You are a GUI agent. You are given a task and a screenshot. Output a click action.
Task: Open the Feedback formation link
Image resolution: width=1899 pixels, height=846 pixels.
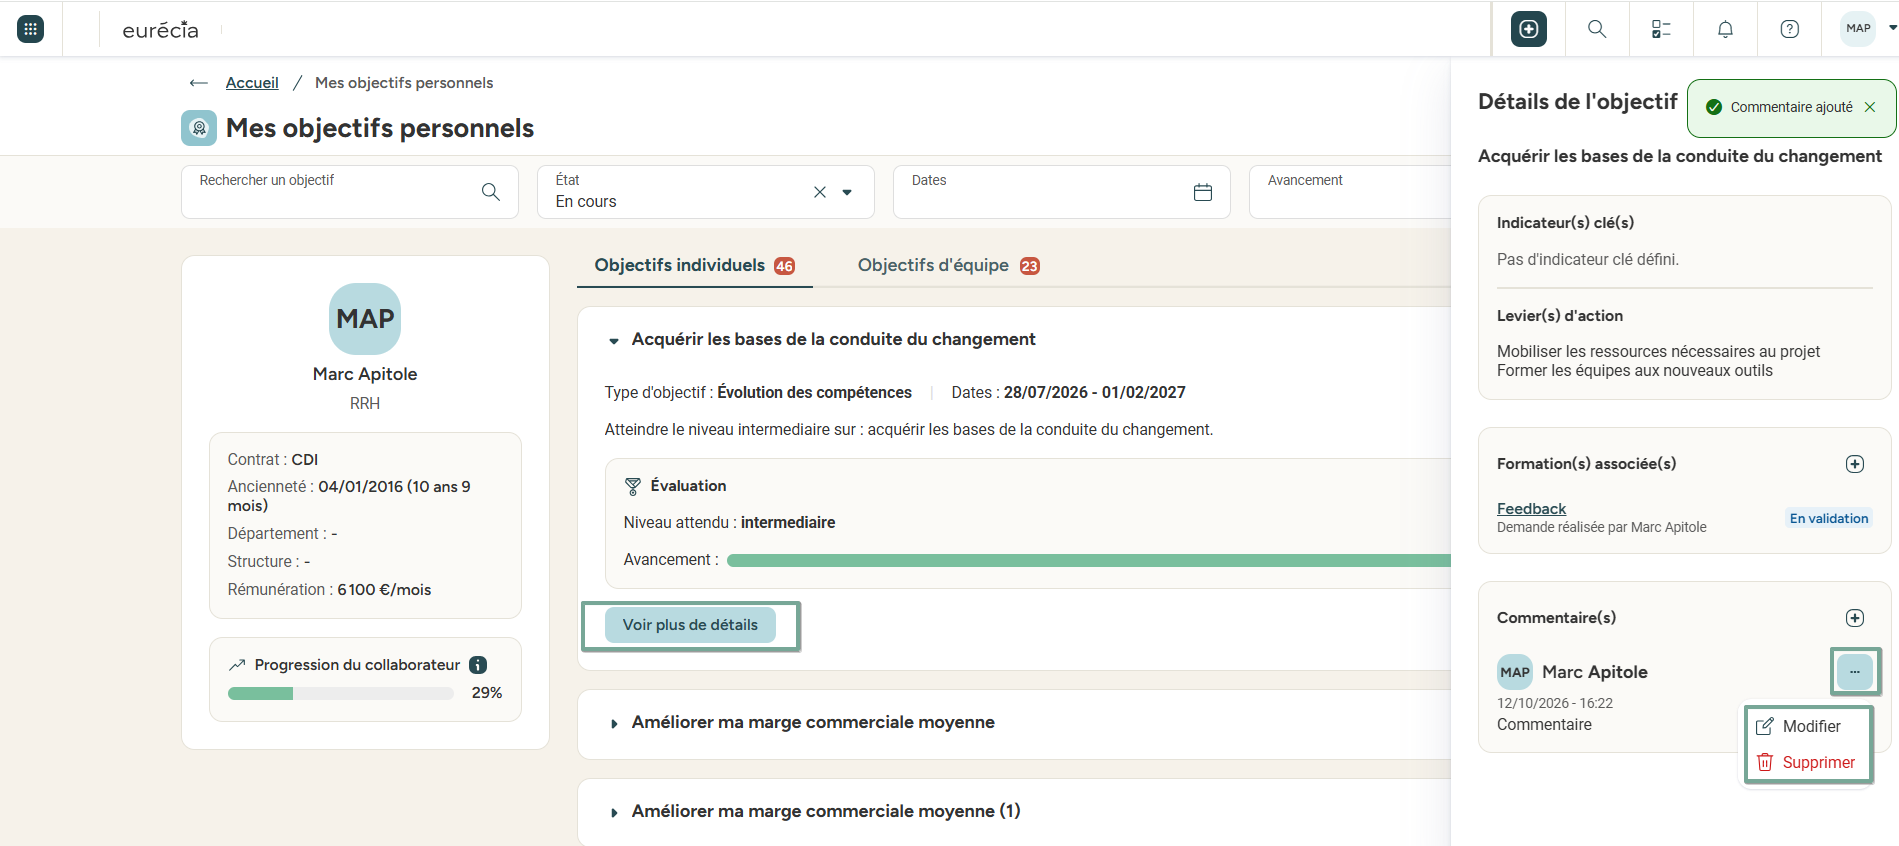click(1531, 509)
